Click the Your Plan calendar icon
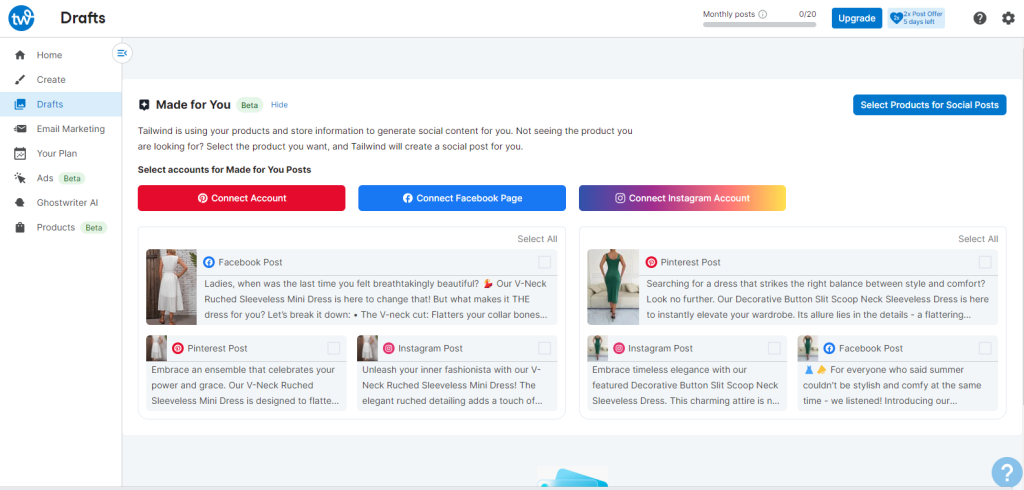This screenshot has width=1024, height=490. pos(20,154)
